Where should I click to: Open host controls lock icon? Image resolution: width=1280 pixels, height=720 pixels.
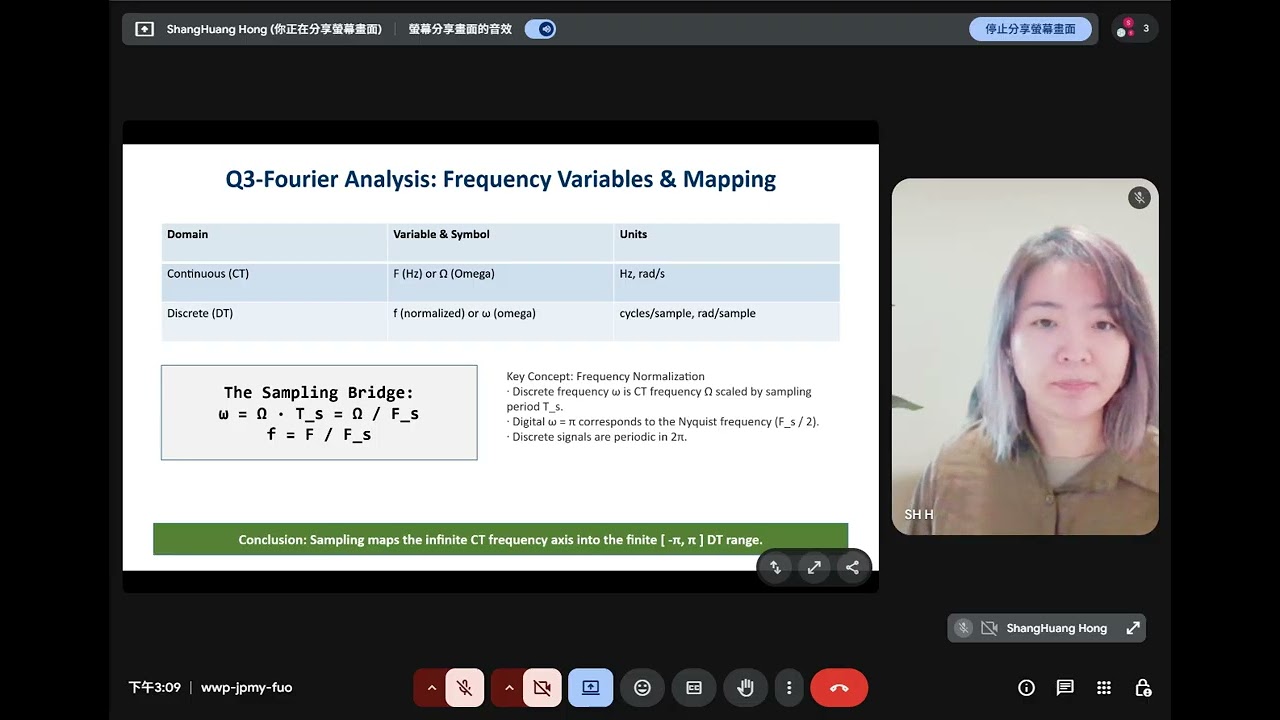(1143, 687)
